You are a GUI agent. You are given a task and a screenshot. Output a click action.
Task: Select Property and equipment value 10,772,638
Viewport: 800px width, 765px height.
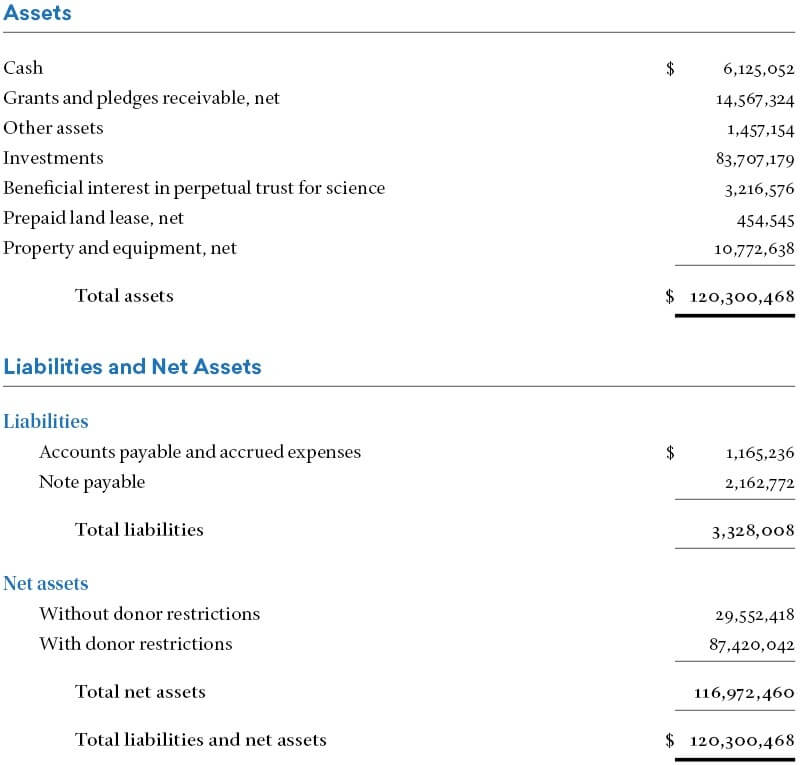coord(755,249)
